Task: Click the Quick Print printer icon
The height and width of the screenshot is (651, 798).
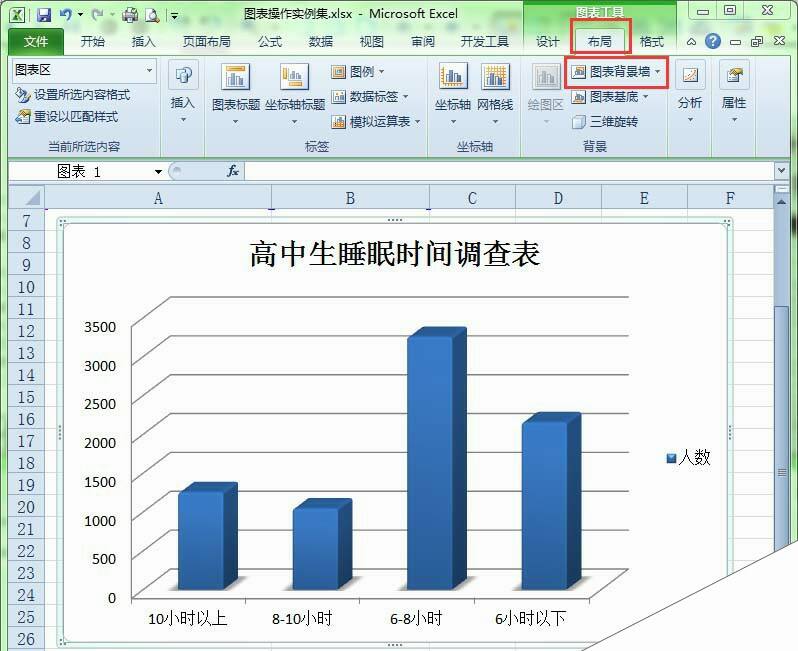Action: (x=130, y=15)
